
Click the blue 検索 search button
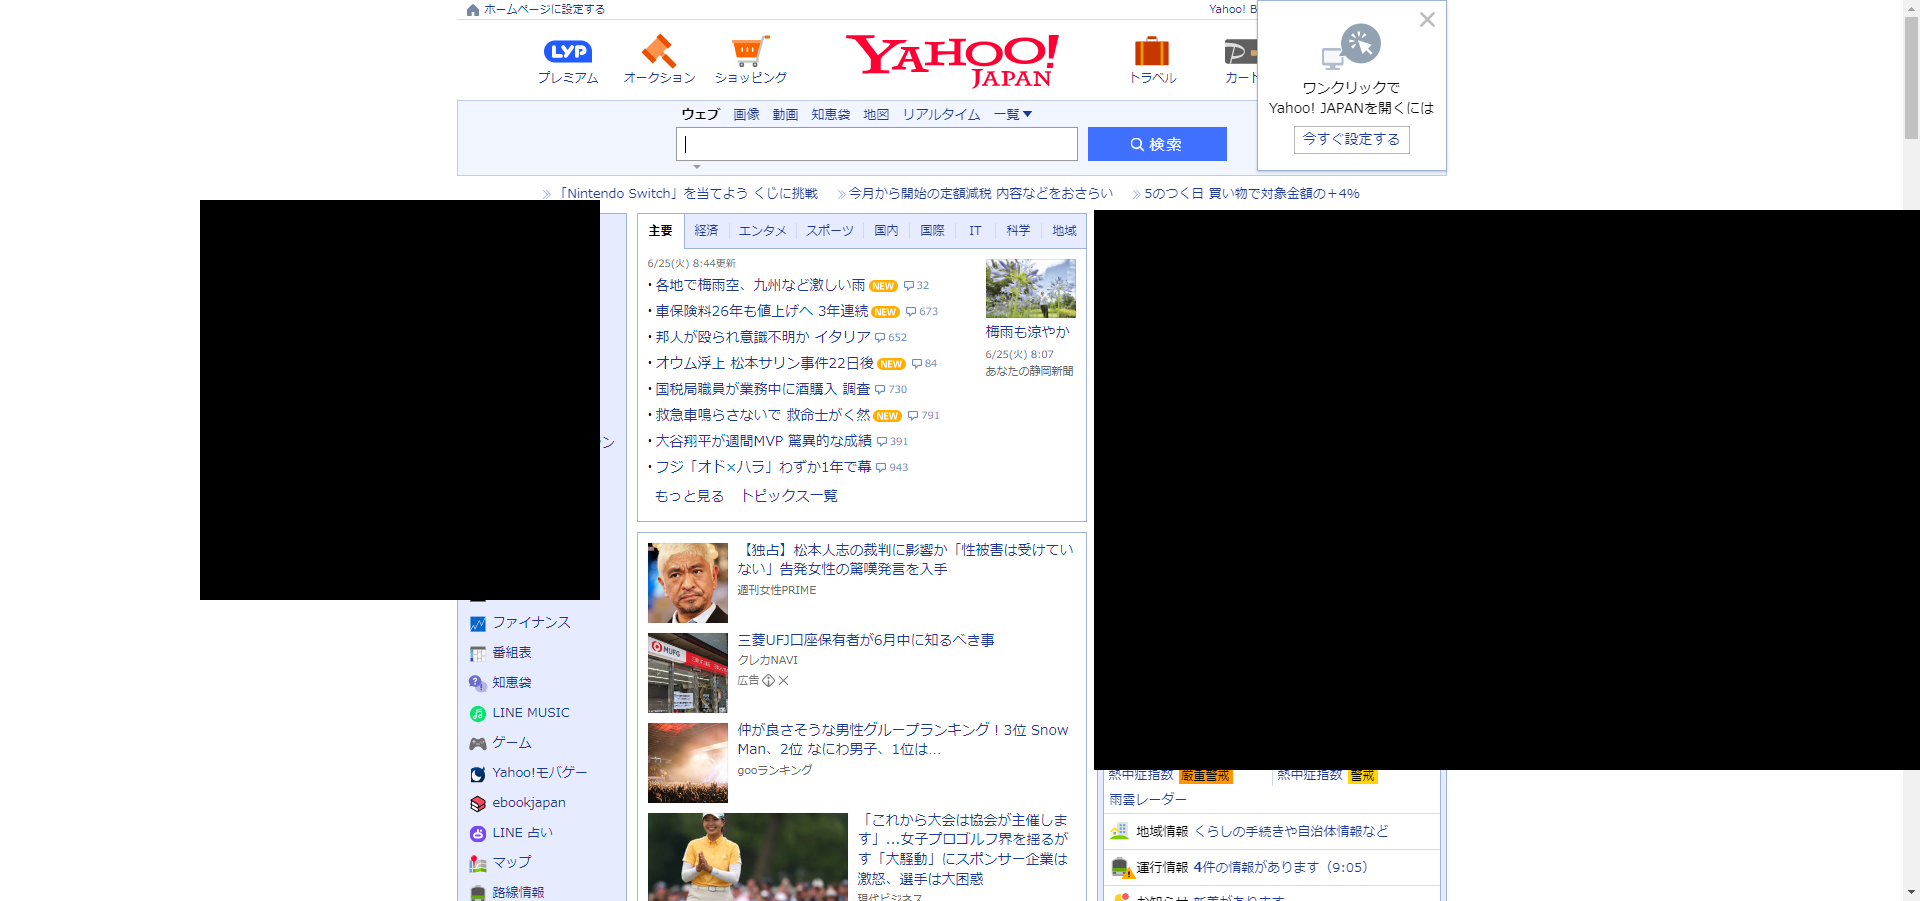point(1157,144)
